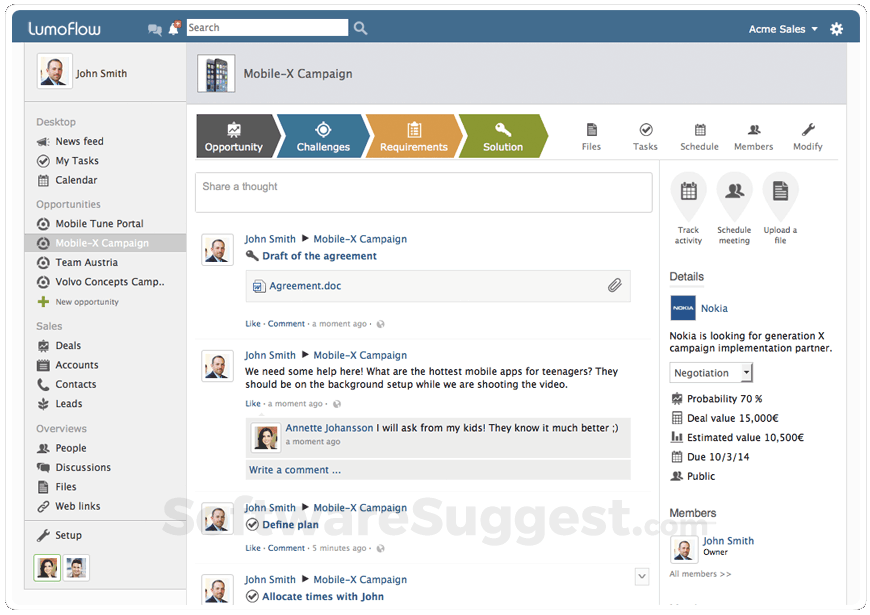Open the Negotiation stage dropdown
This screenshot has height=615, width=870.
tap(711, 373)
